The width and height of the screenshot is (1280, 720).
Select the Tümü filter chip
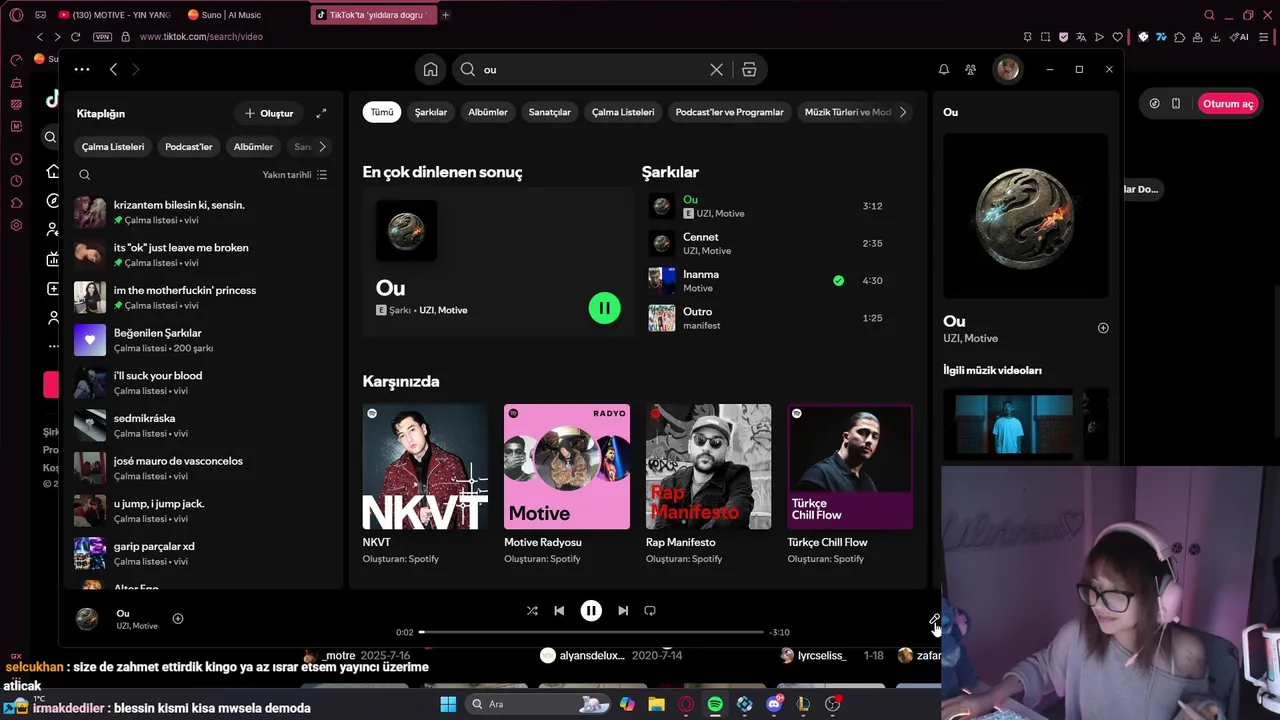[x=382, y=112]
